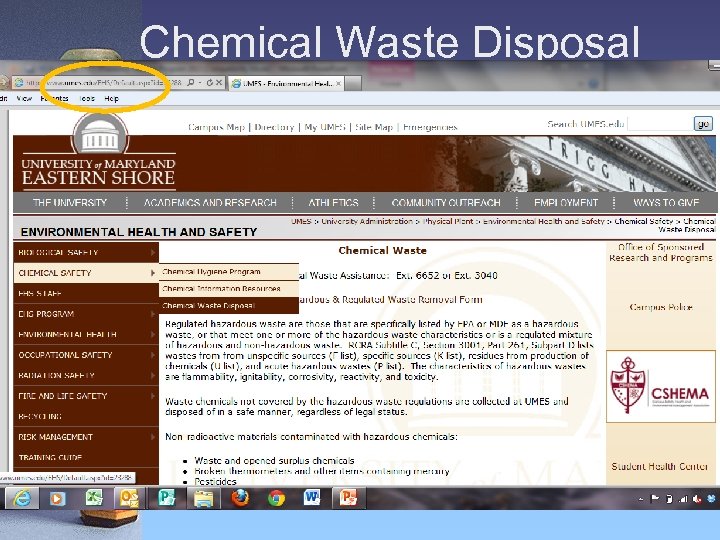Click Physical Plant in the breadcrumb
Viewport: 720px width, 540px height.
pyautogui.click(x=448, y=221)
